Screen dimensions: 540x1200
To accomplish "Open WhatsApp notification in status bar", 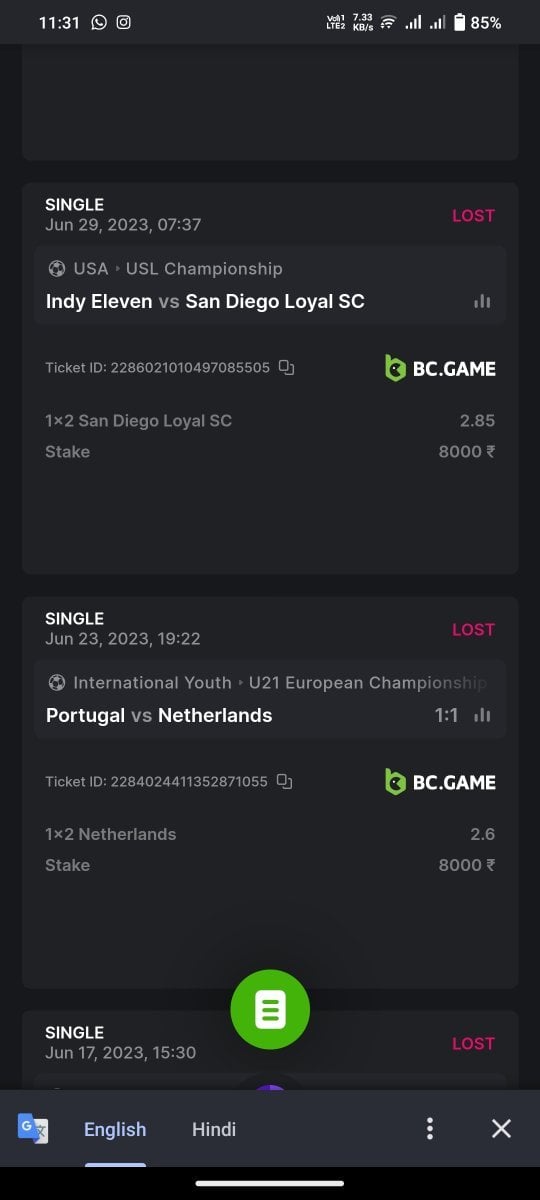I will [98, 22].
